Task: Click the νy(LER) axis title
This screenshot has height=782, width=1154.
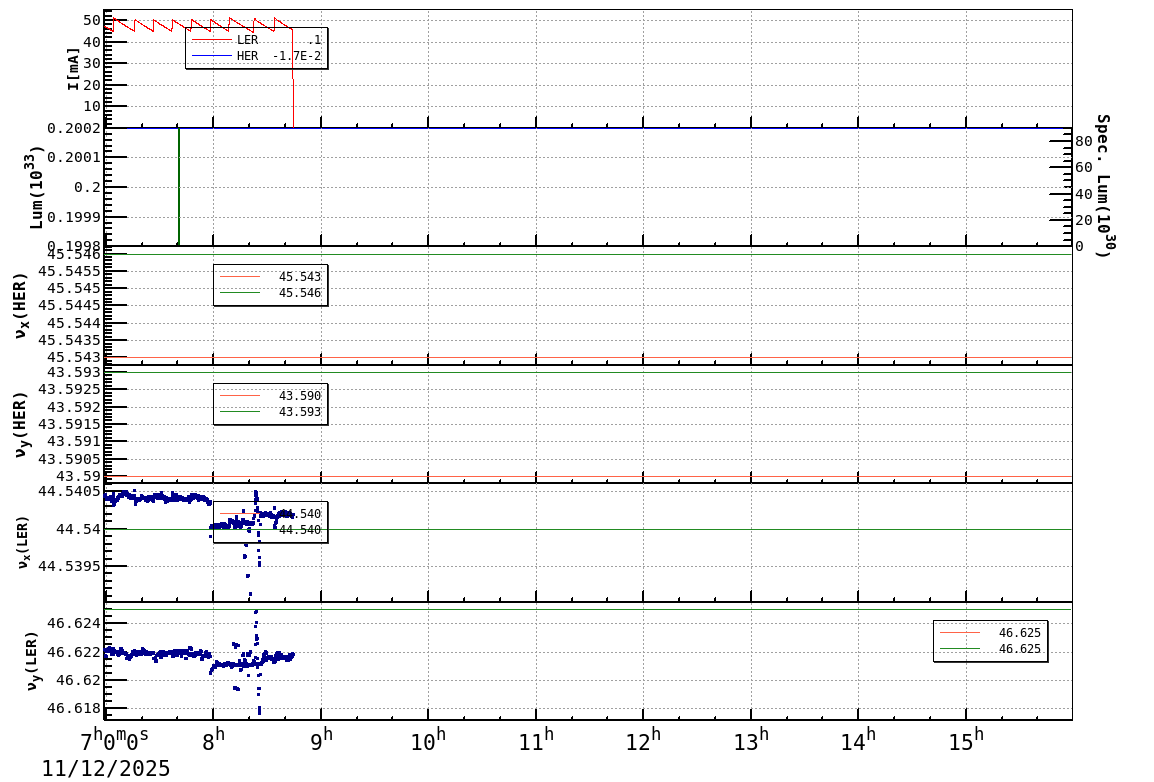Action: [32, 660]
